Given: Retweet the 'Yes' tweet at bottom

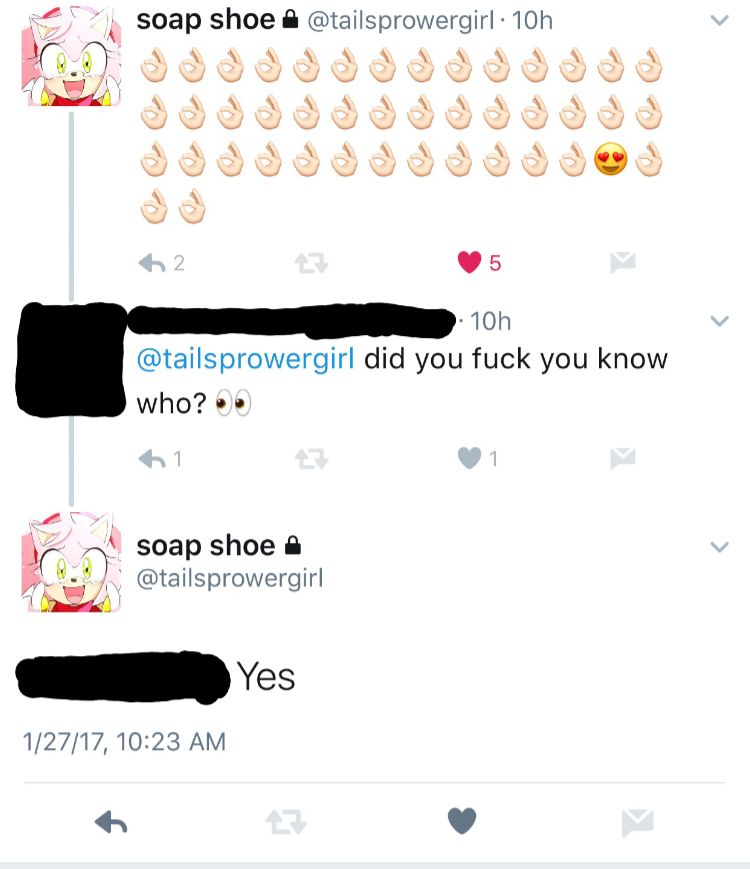Looking at the screenshot, I should pyautogui.click(x=286, y=822).
